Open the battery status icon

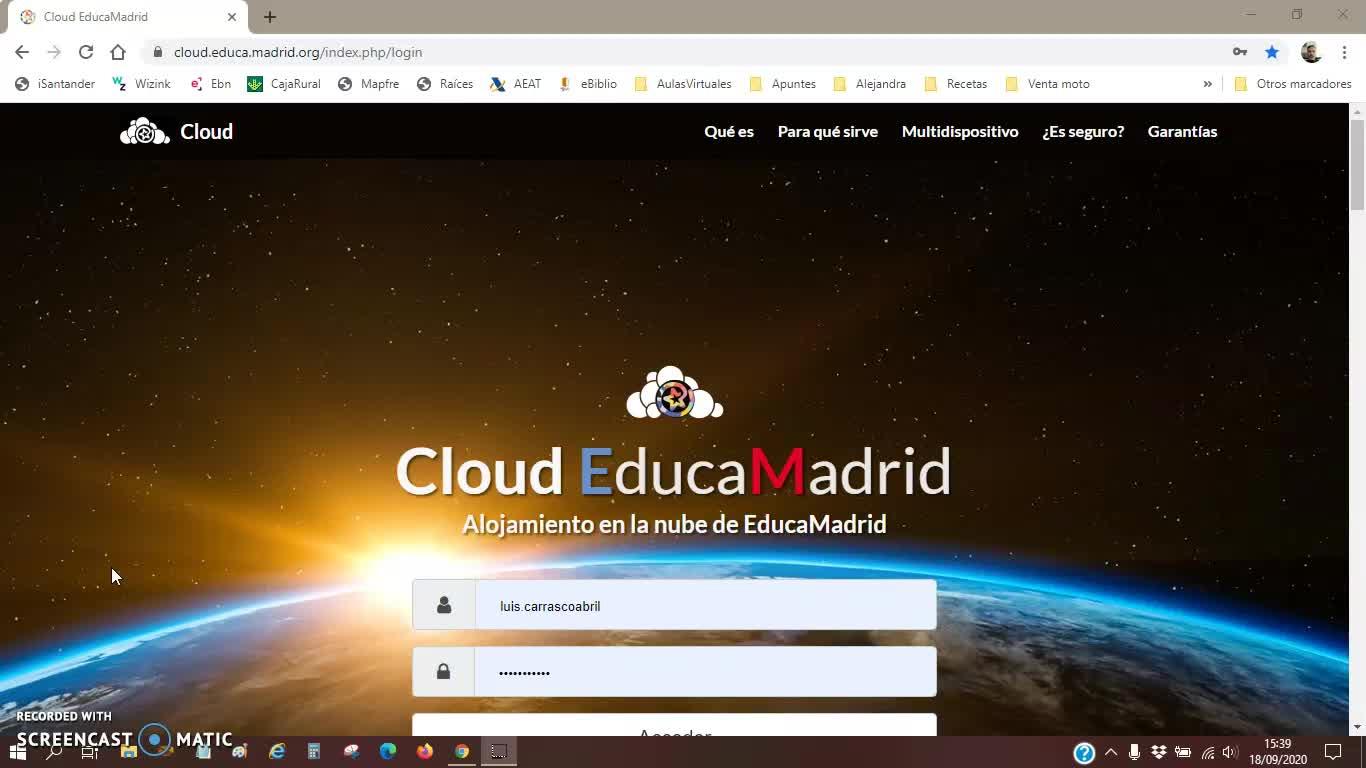1183,752
